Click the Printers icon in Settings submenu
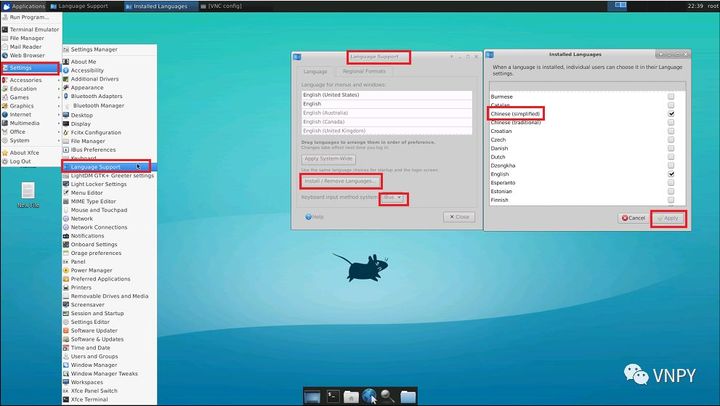The image size is (720, 406). point(66,287)
